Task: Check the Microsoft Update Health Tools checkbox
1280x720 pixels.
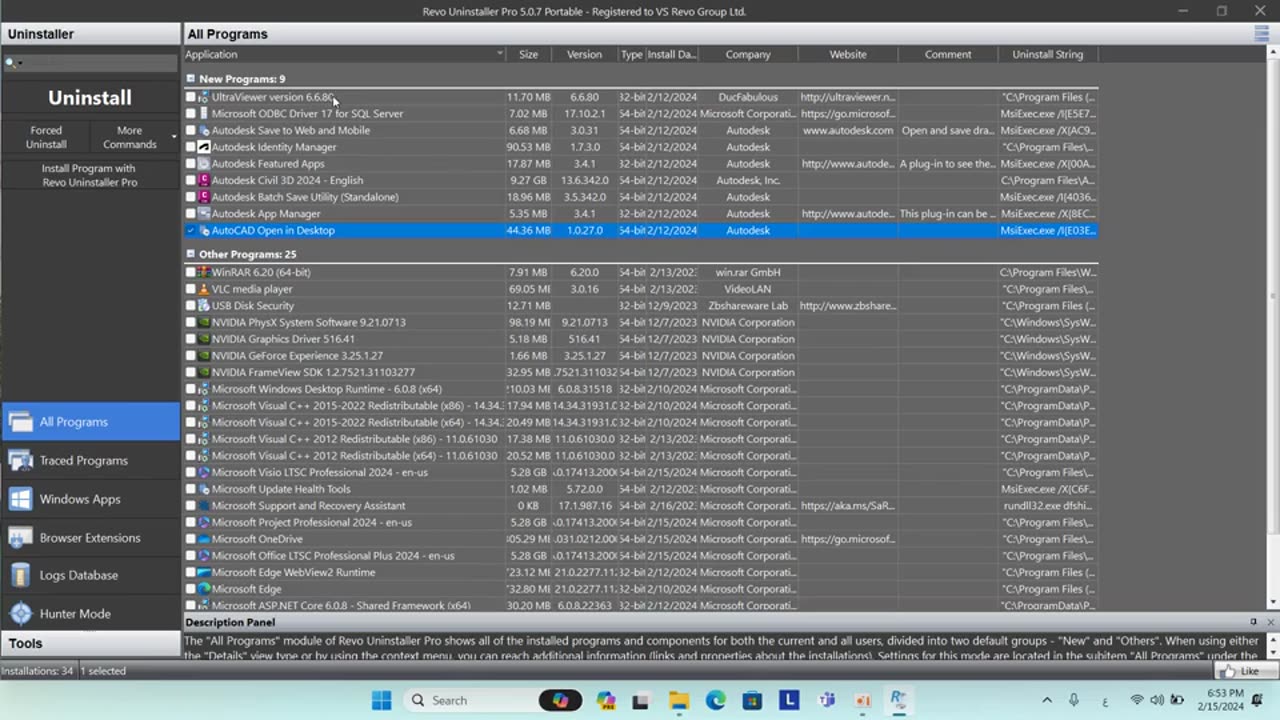Action: click(191, 489)
